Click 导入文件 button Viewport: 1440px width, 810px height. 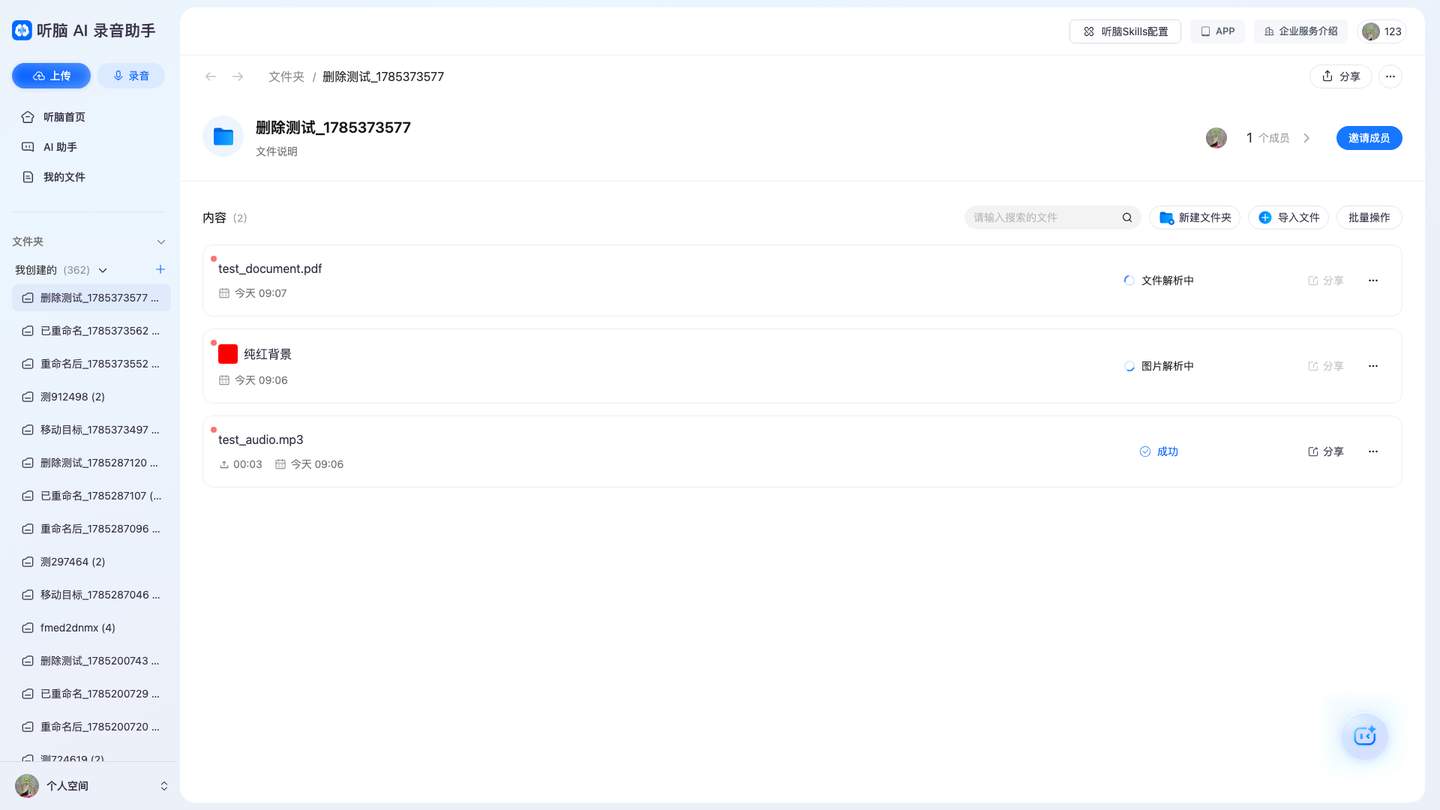coord(1288,217)
